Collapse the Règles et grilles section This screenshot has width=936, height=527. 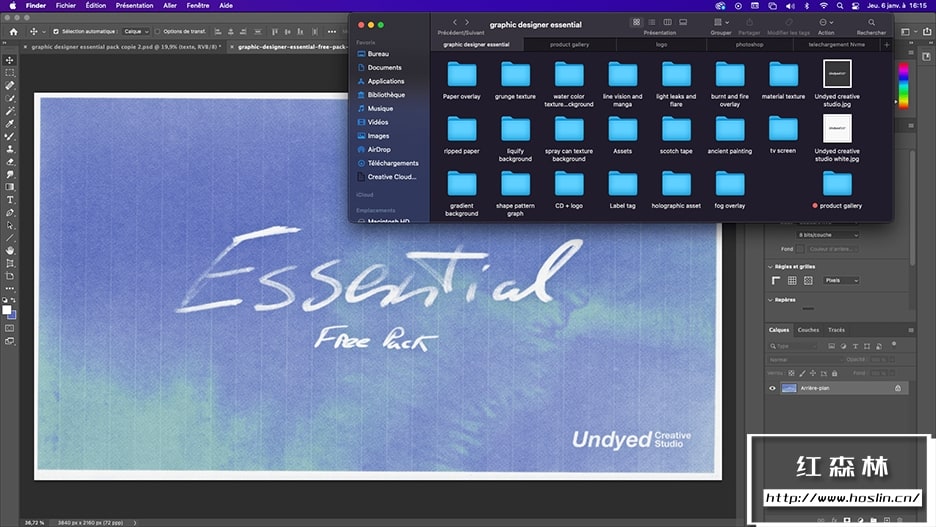770,267
